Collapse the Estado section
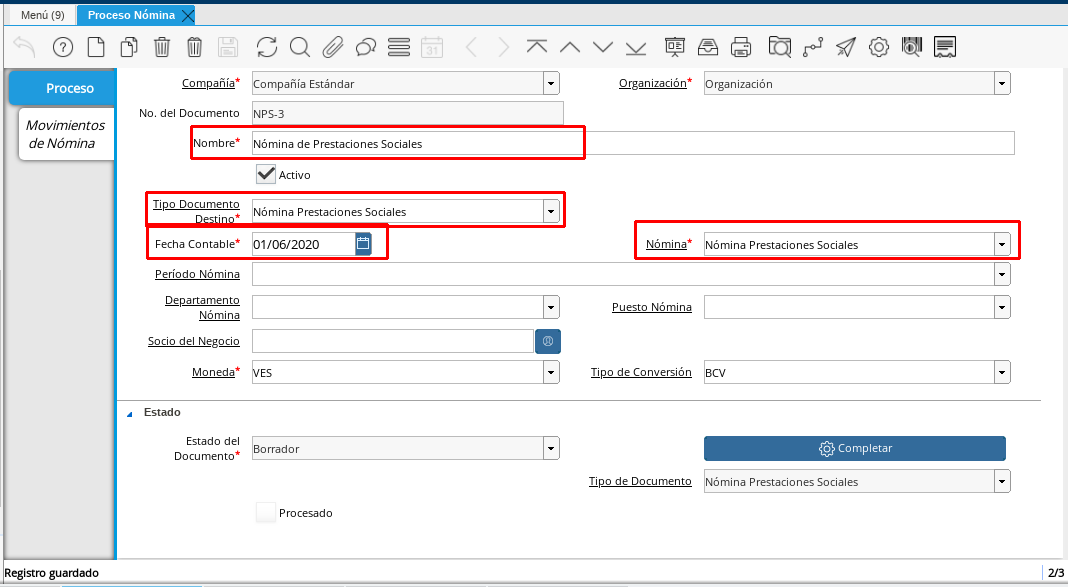Screen dimensions: 1068x587 pos(129,413)
